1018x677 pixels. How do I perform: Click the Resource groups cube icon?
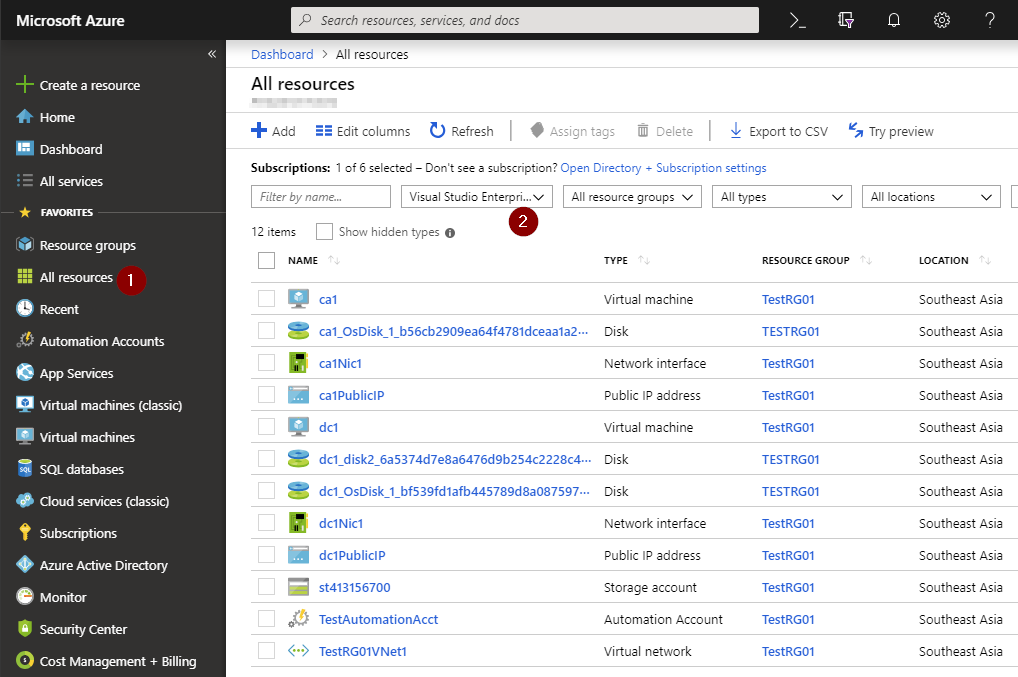click(25, 245)
